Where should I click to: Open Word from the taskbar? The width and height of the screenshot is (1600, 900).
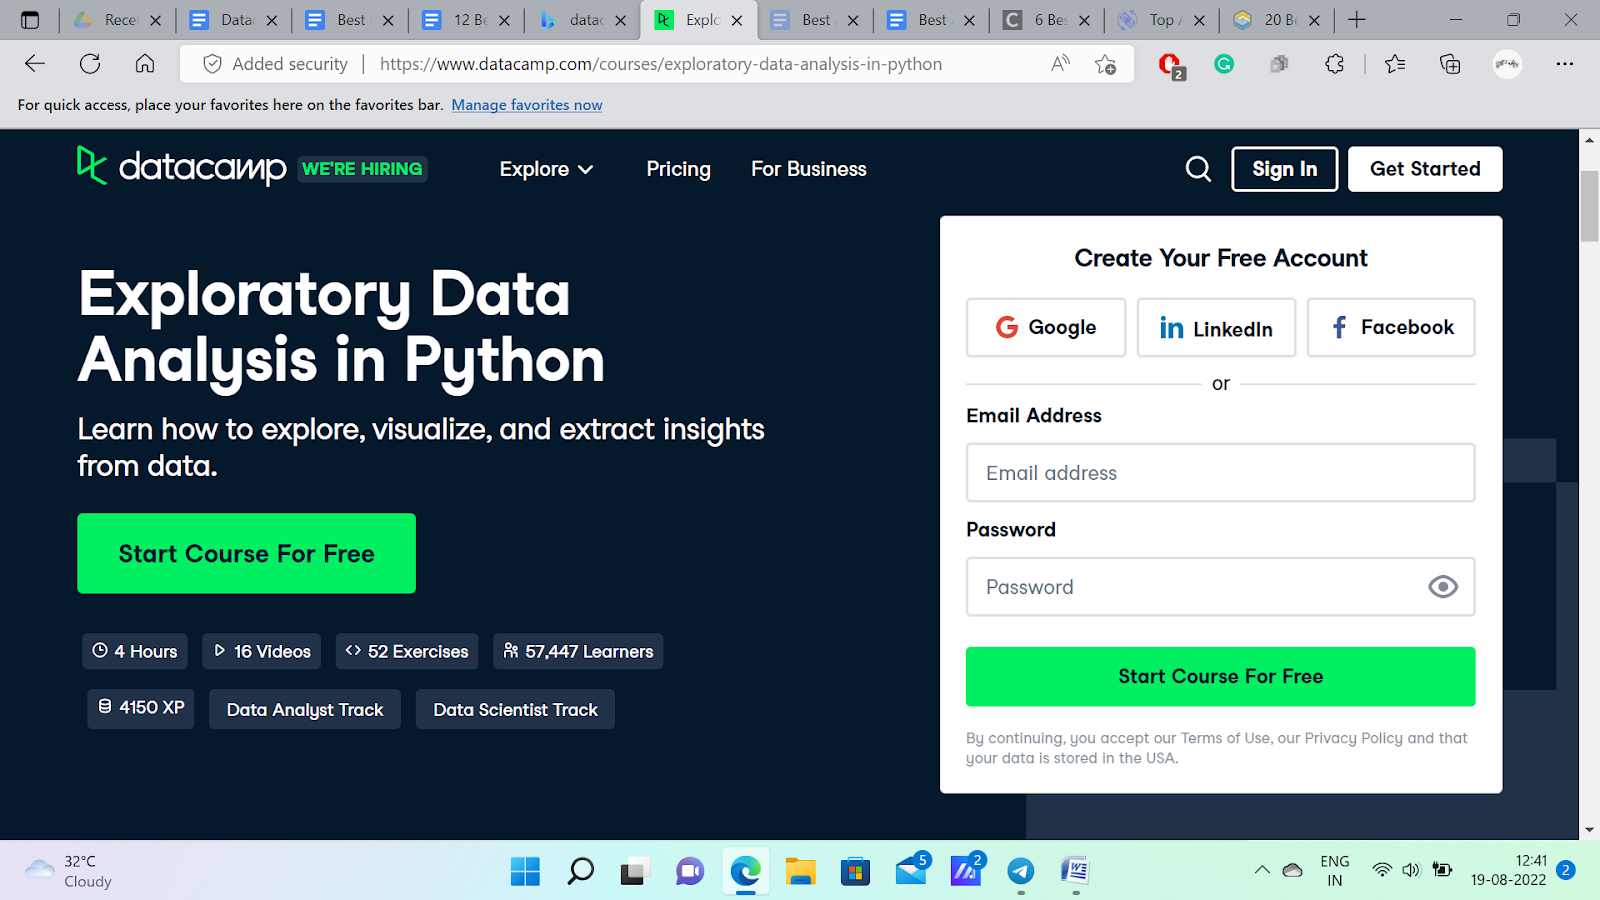(x=1075, y=871)
